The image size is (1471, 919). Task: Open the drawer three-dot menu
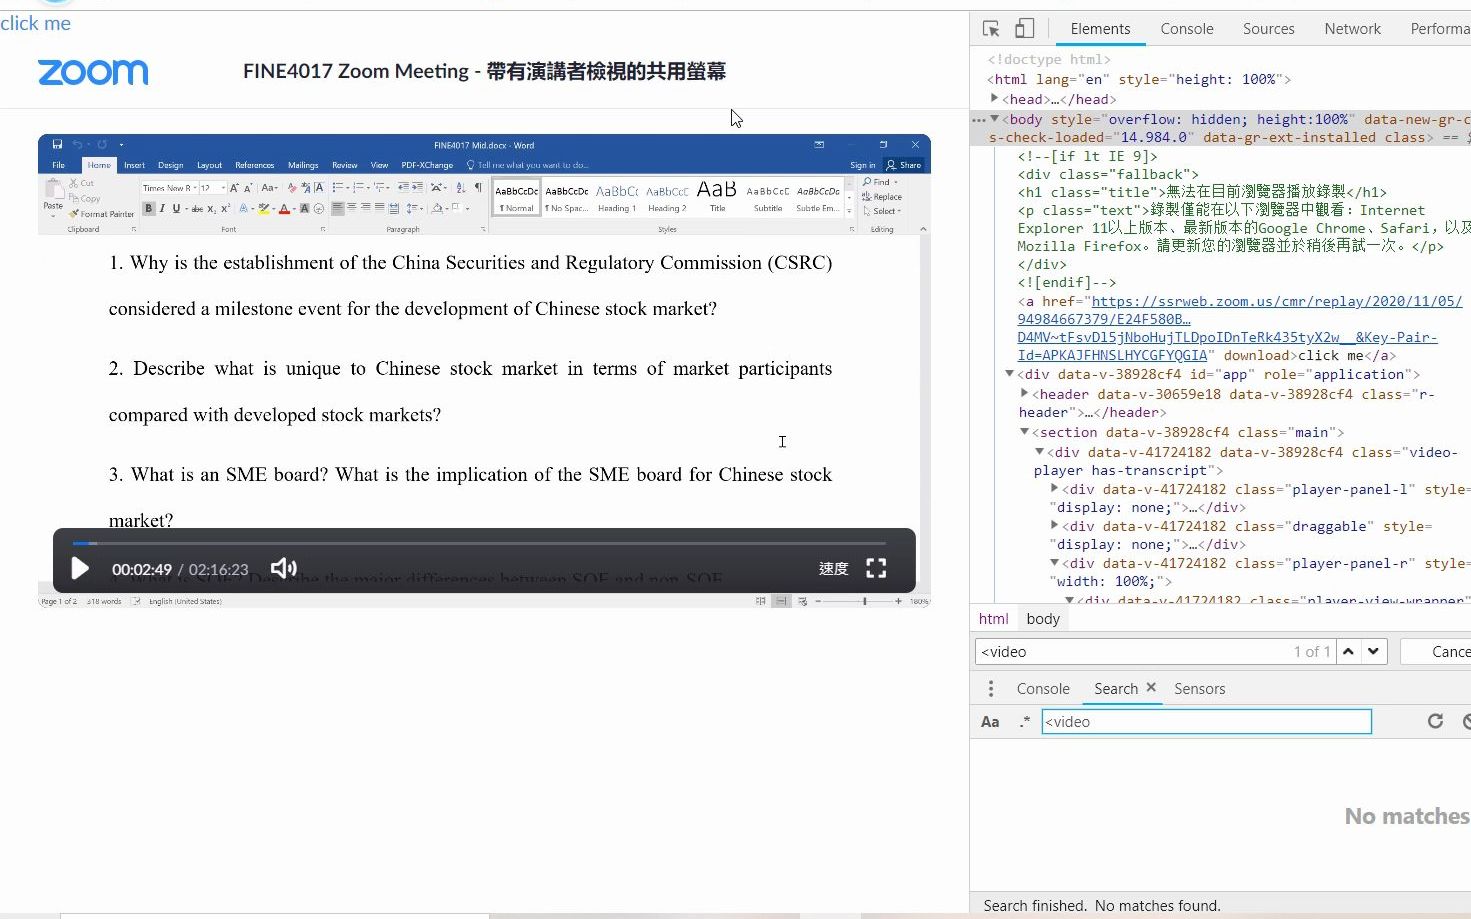[991, 689]
